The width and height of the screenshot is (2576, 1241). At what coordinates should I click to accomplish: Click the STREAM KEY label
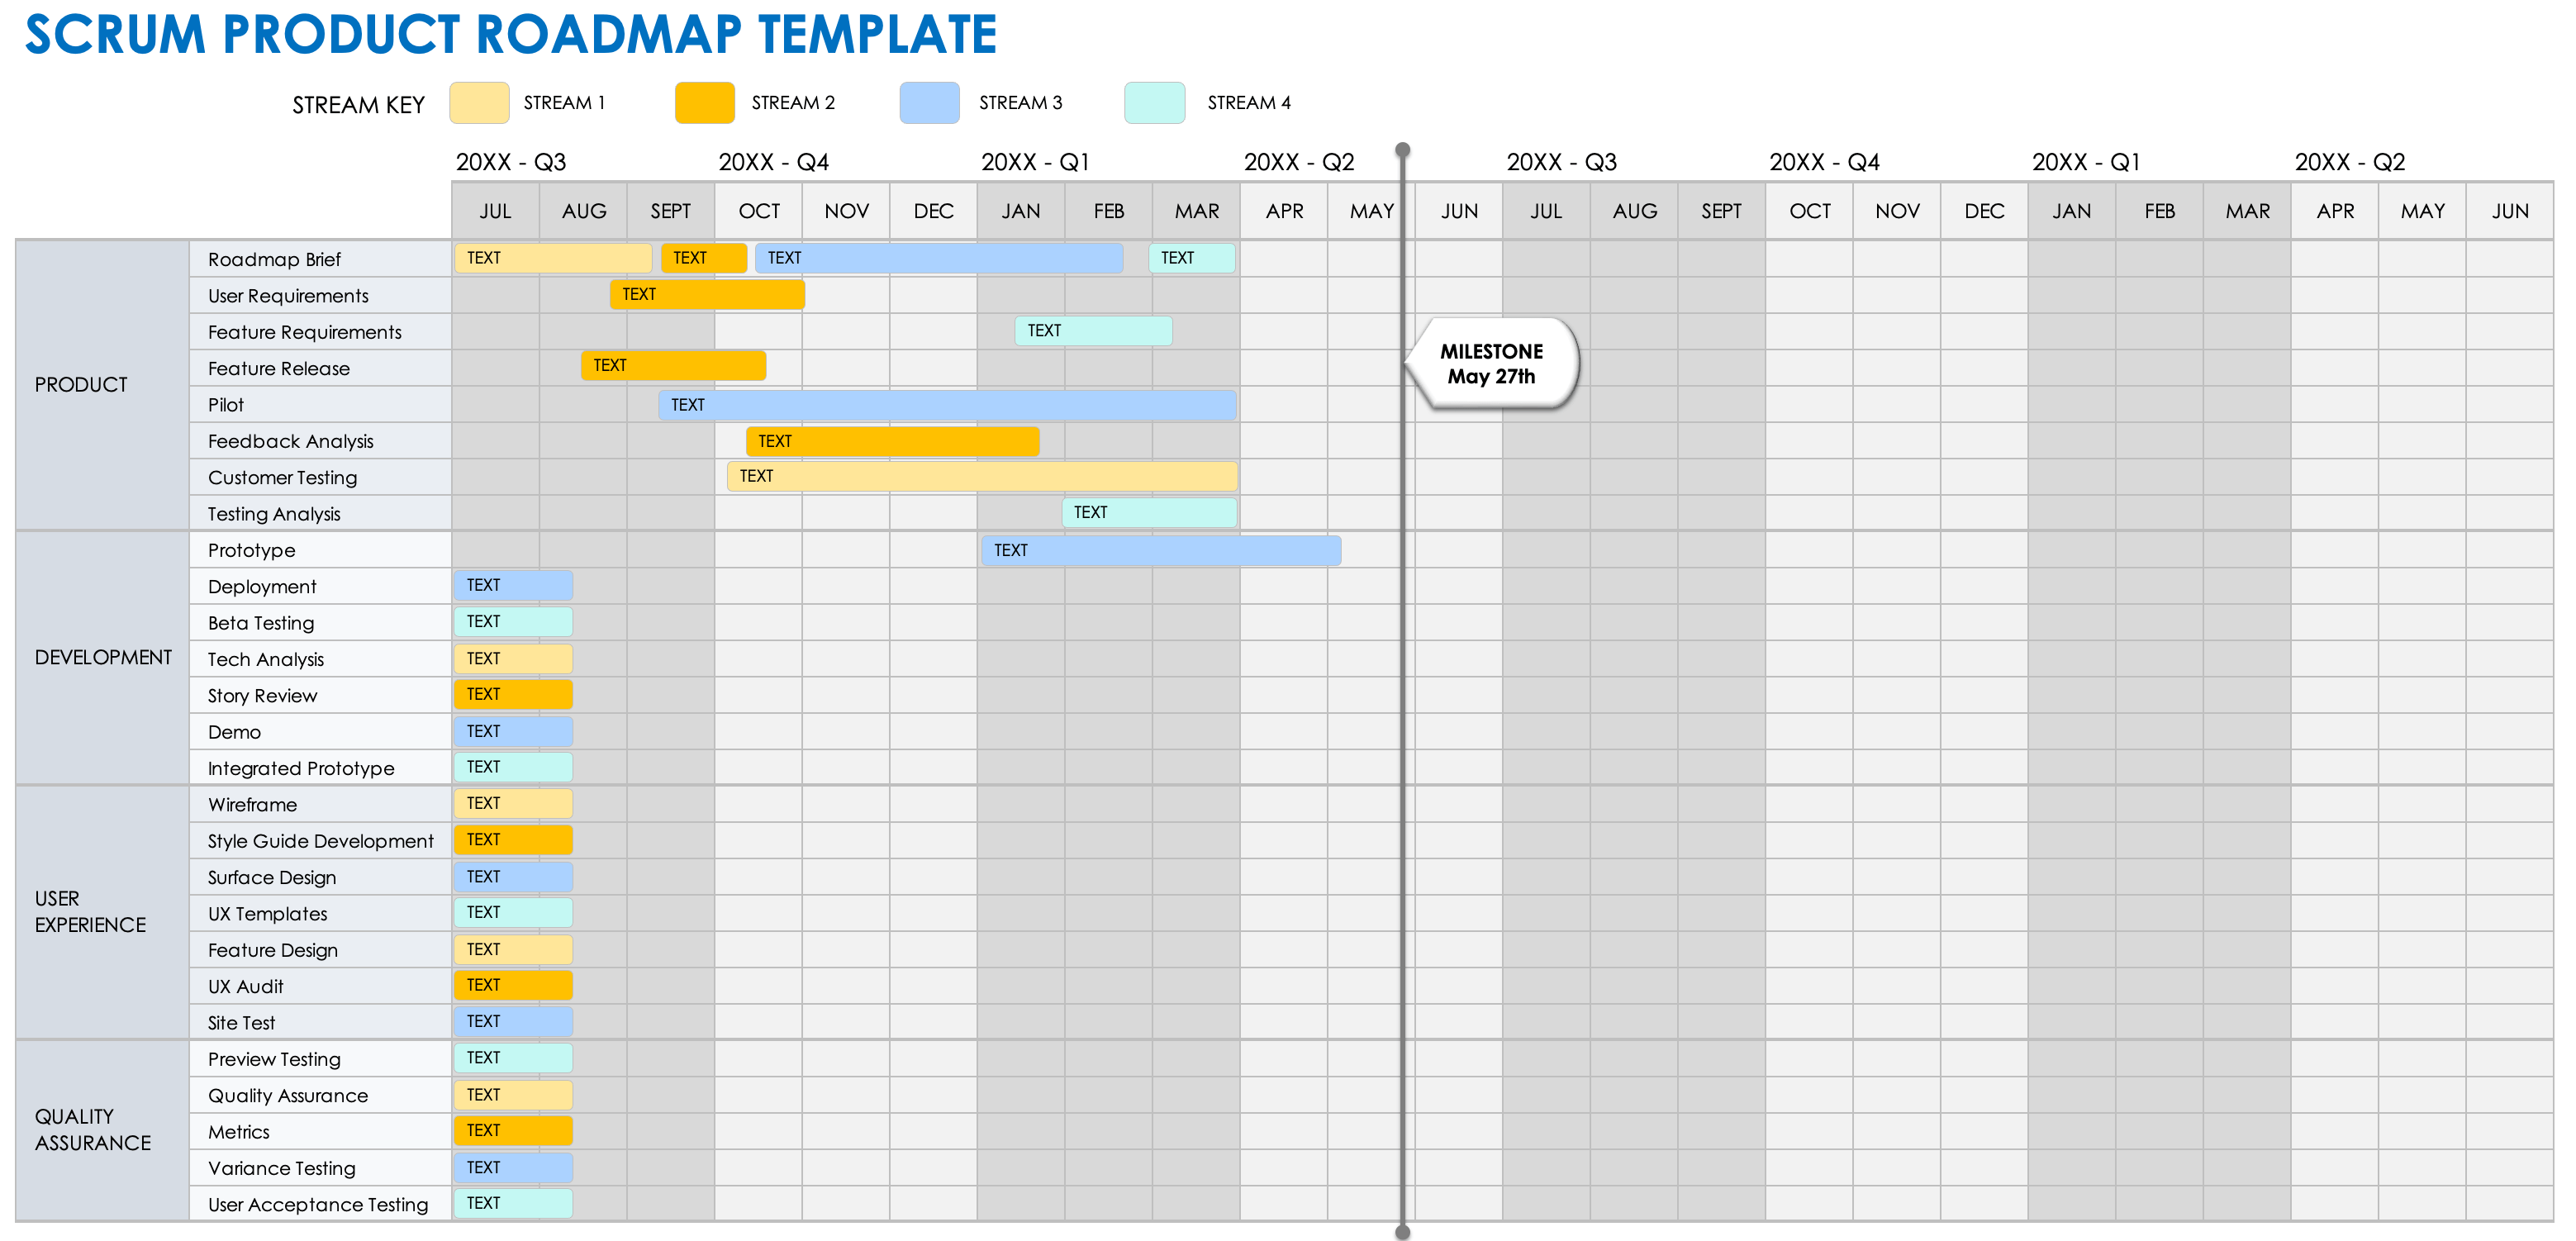pyautogui.click(x=358, y=105)
